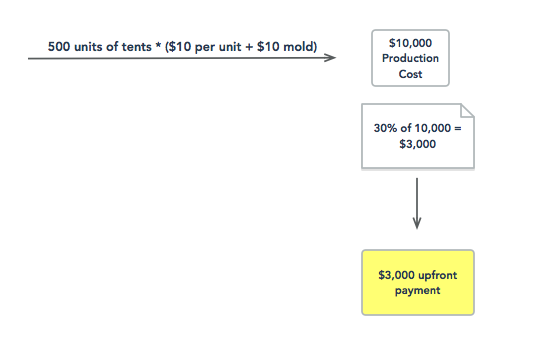The height and width of the screenshot is (360, 533).
Task: Select the middle of the horizontal arrow line
Action: pos(182,58)
